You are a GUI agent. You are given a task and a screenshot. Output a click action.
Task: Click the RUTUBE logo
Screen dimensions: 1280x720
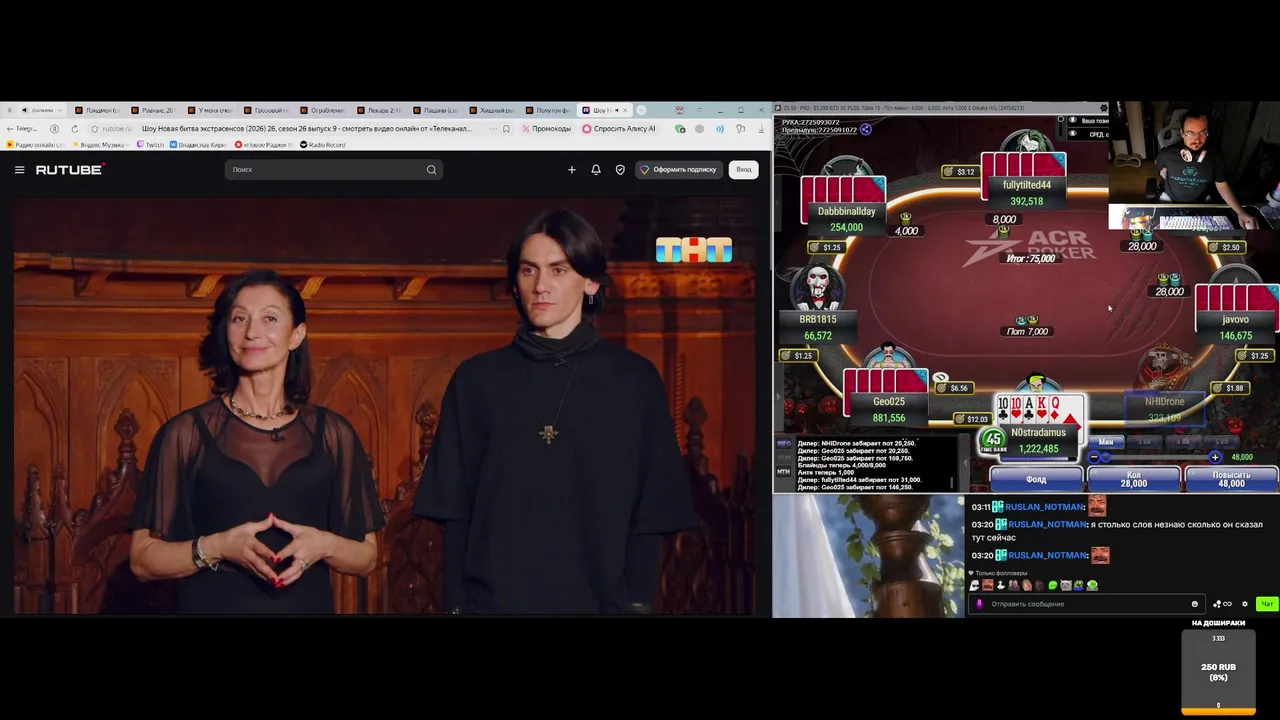pos(69,170)
